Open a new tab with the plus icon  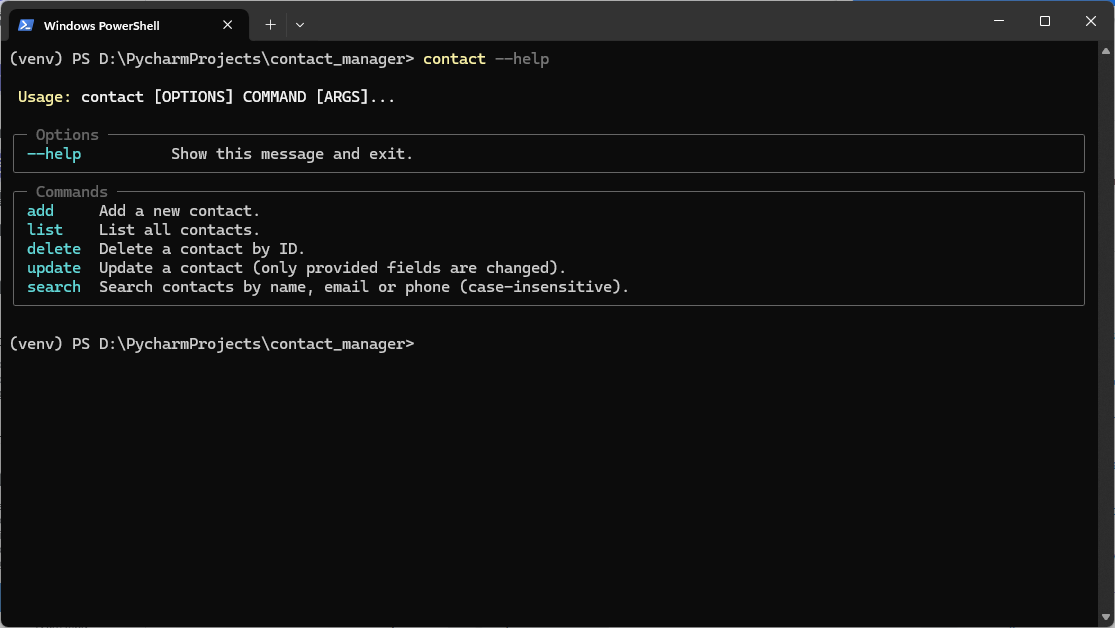point(270,25)
